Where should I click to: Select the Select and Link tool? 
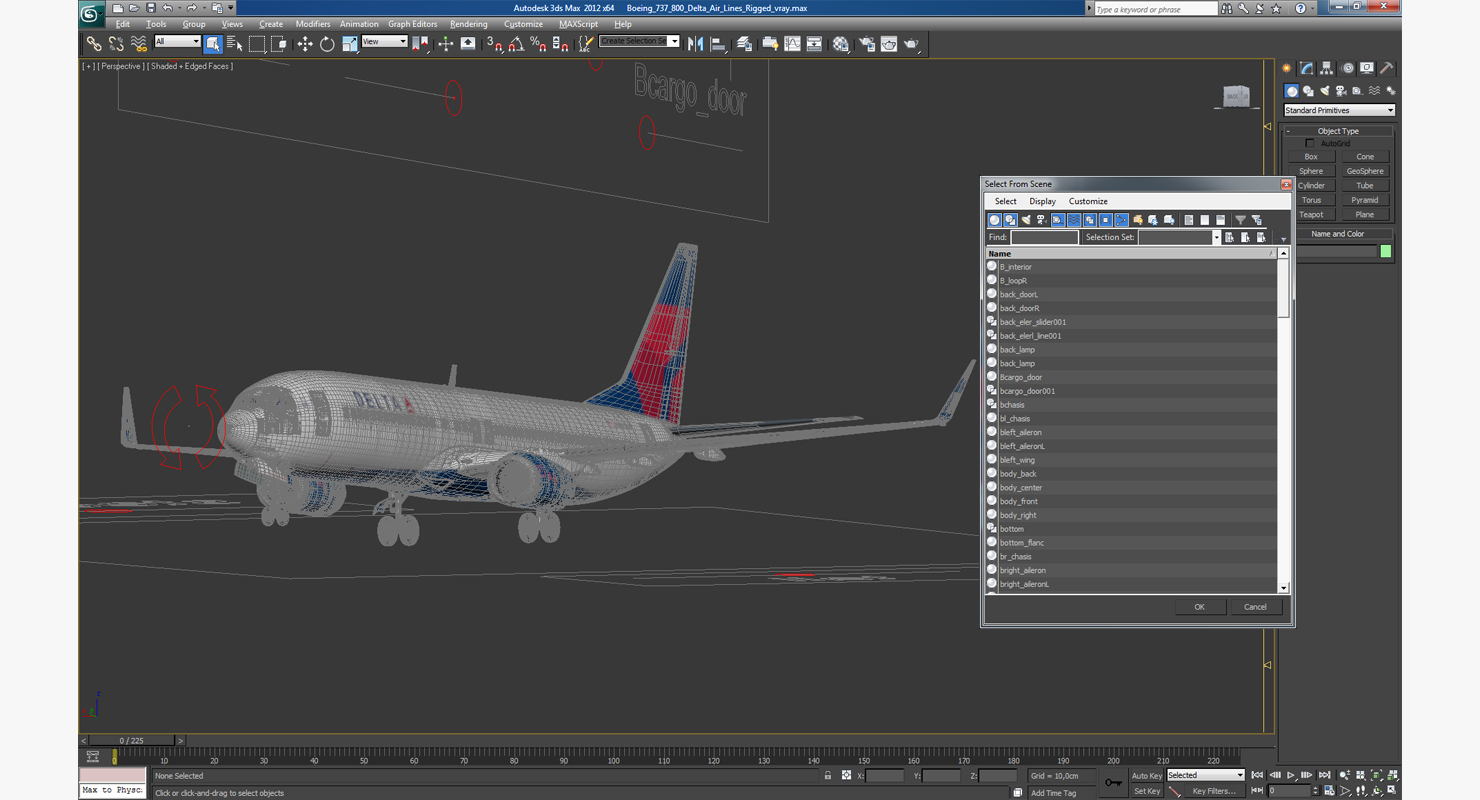(94, 44)
